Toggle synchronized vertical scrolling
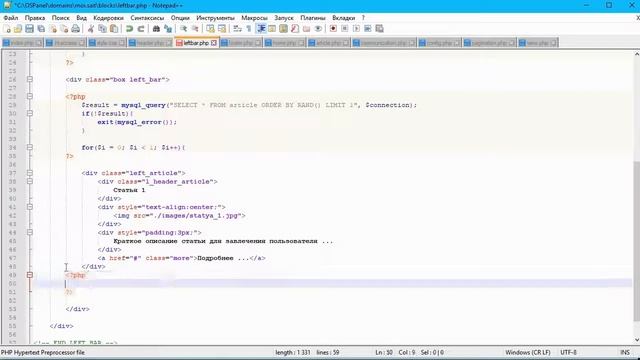Screen dimensions: 640x360 (210, 29)
